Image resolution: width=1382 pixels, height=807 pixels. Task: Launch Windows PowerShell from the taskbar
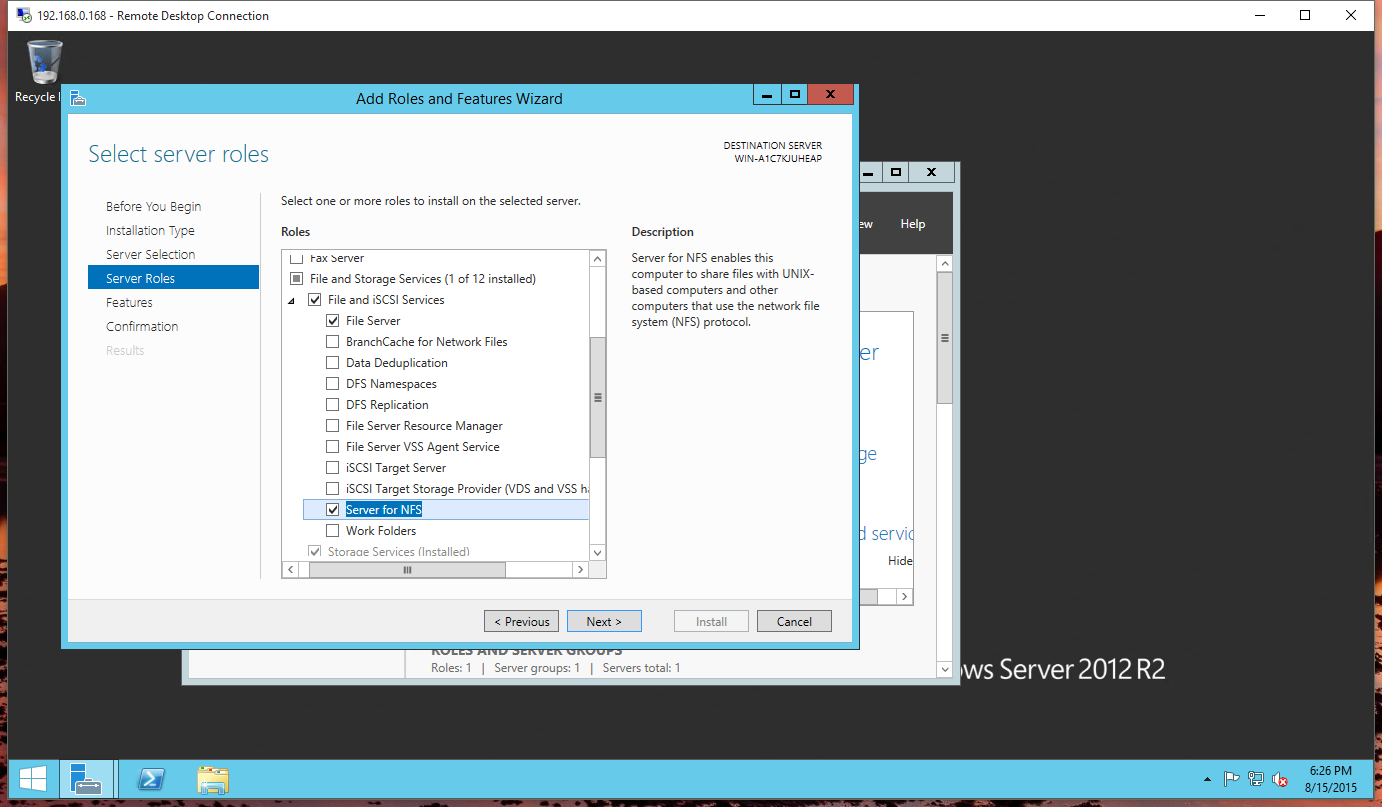point(151,779)
